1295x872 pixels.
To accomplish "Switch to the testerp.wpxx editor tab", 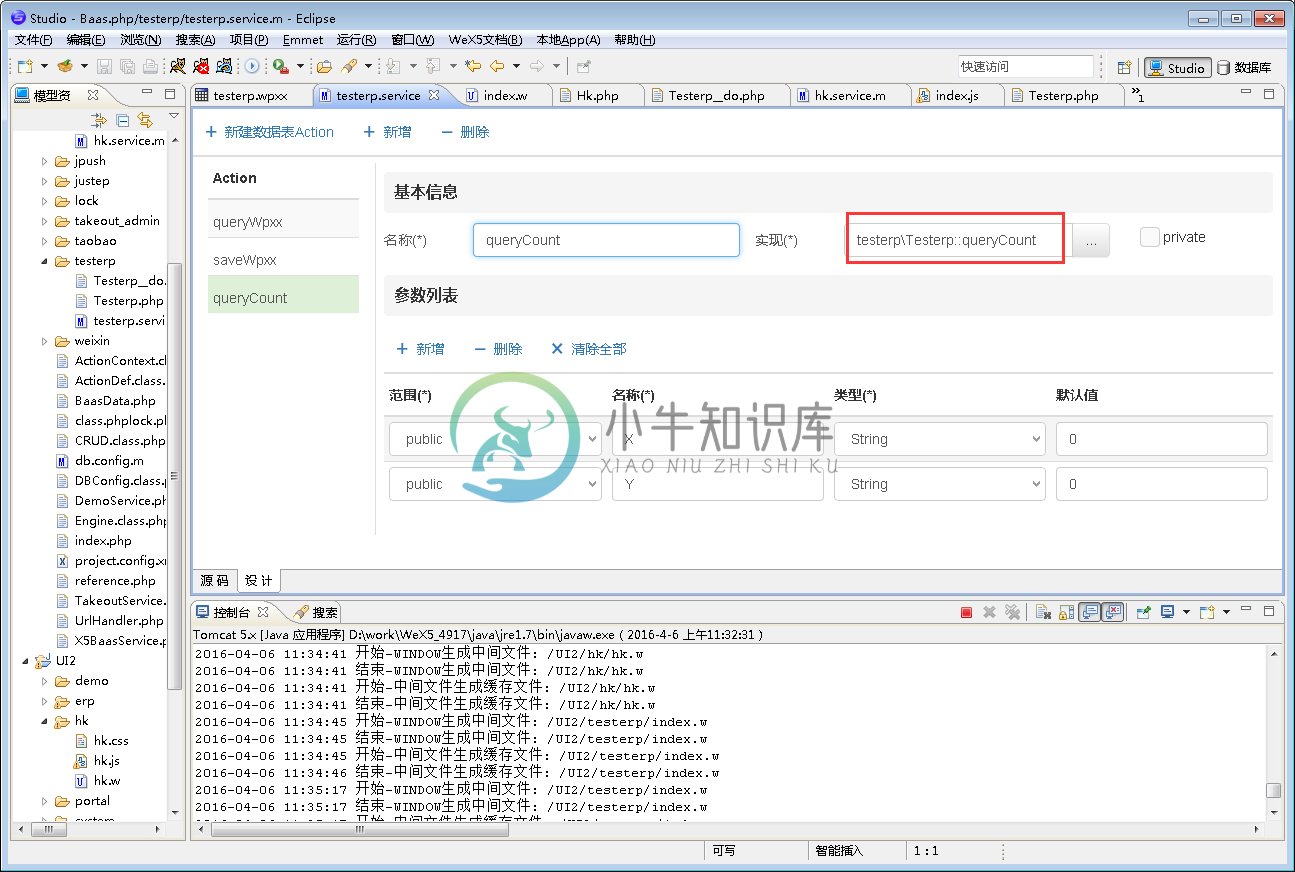I will [x=250, y=95].
